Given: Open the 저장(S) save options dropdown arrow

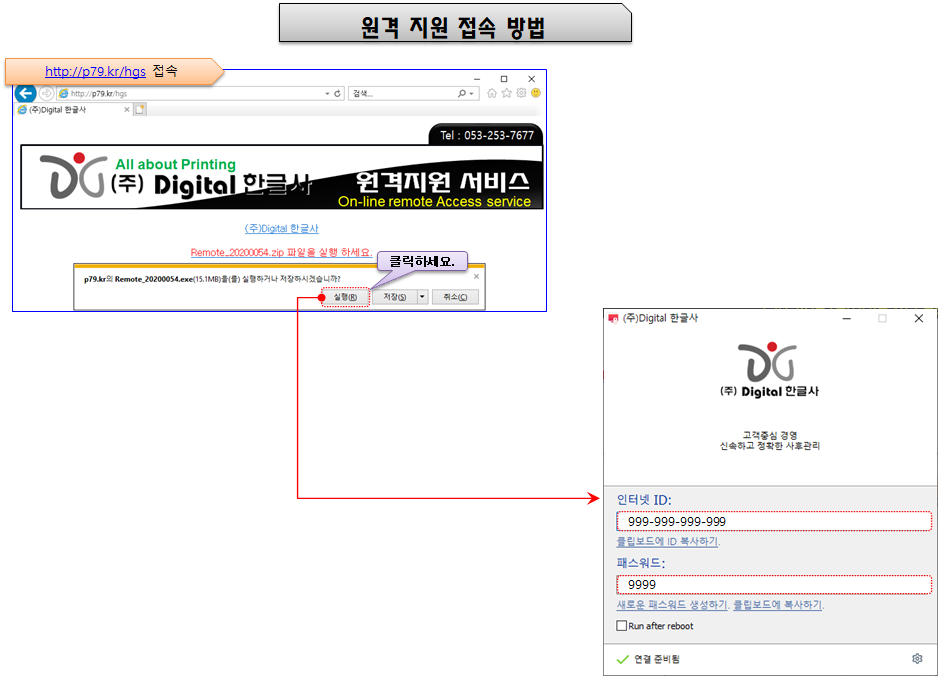Looking at the screenshot, I should (422, 297).
